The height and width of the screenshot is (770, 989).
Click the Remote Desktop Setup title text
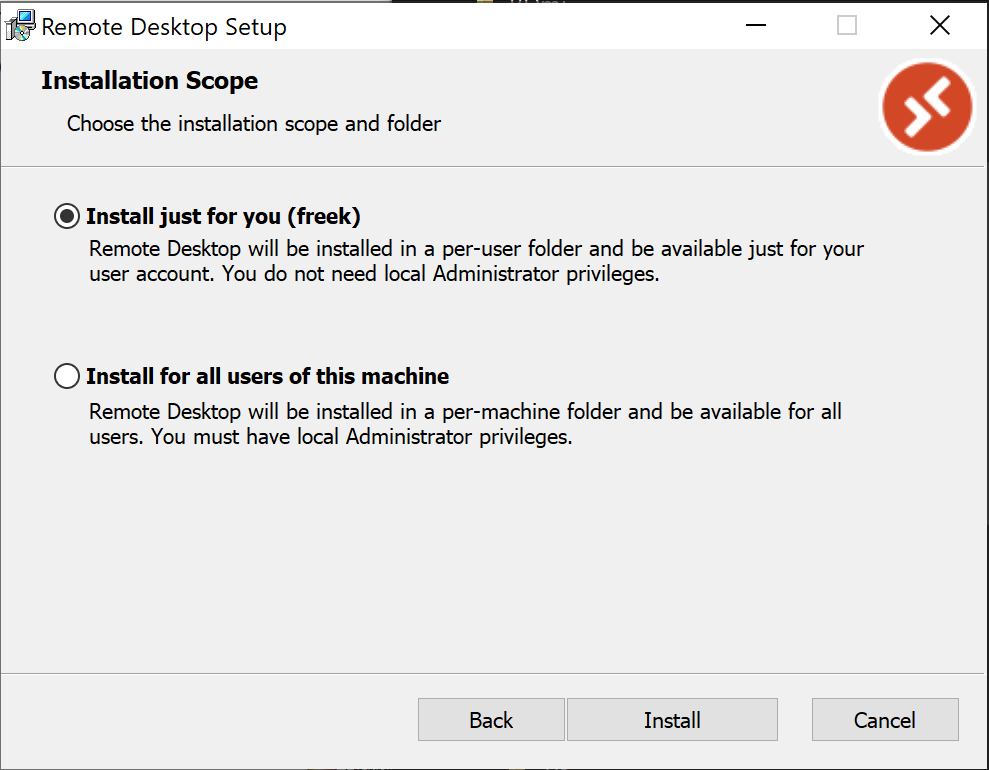coord(162,26)
